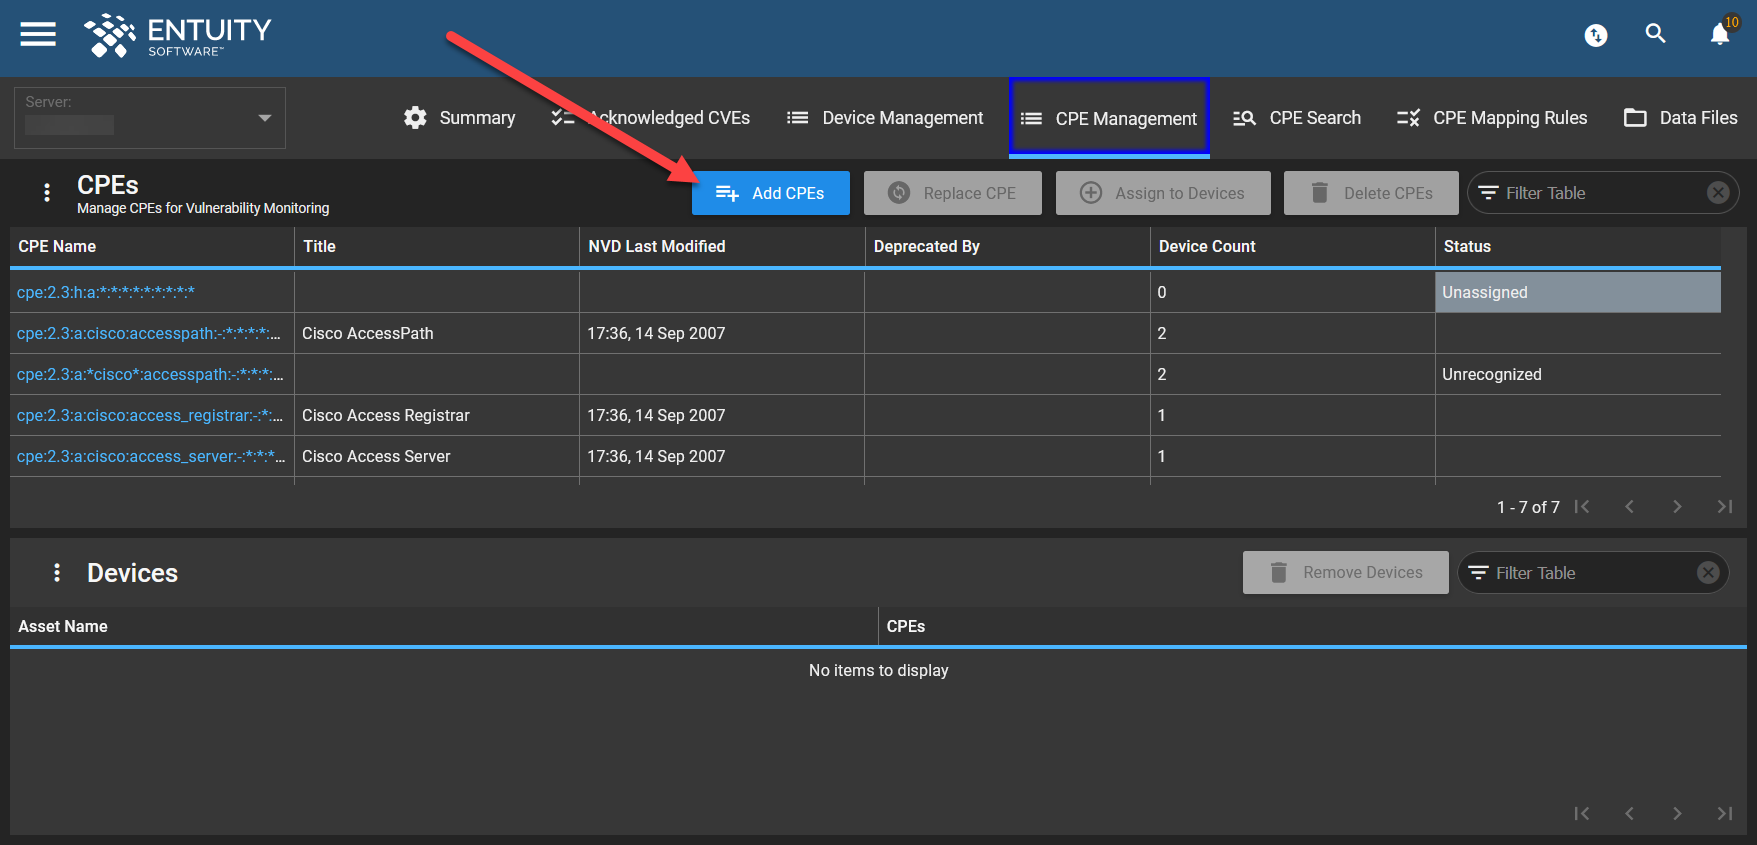Go to first page of CPEs table
Screen dimensions: 1757x845
1581,507
